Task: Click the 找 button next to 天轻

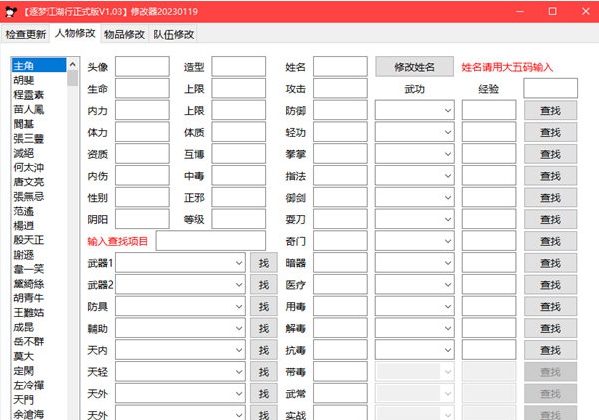Action: [x=264, y=372]
